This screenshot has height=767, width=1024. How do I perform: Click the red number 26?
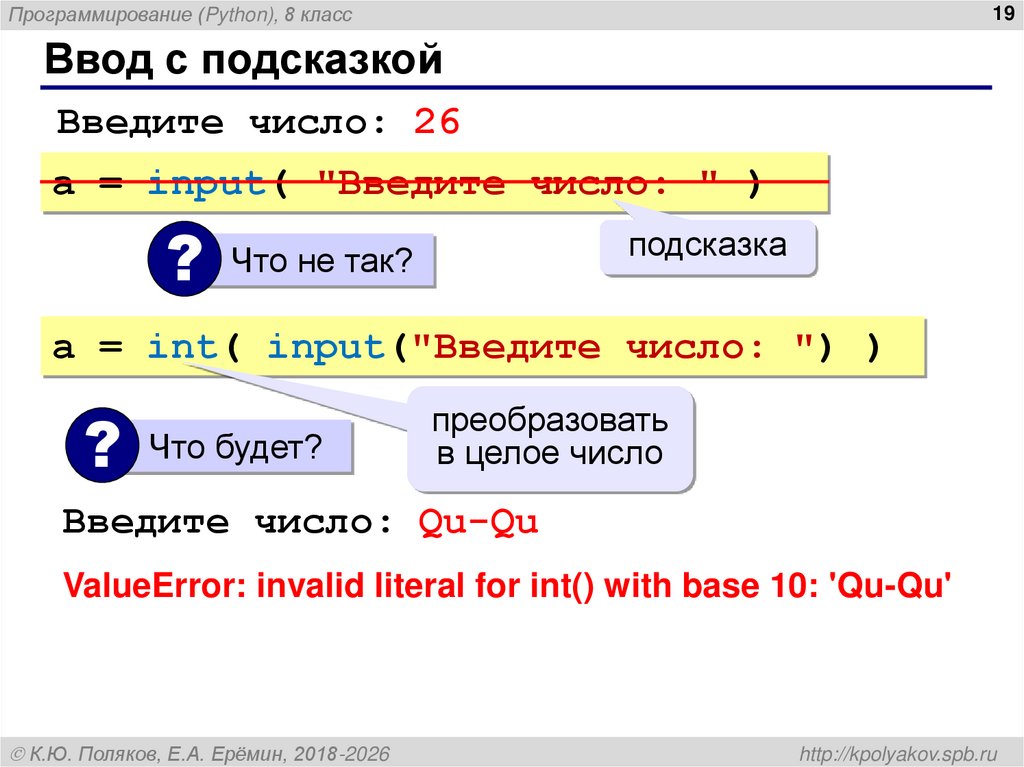click(x=437, y=122)
